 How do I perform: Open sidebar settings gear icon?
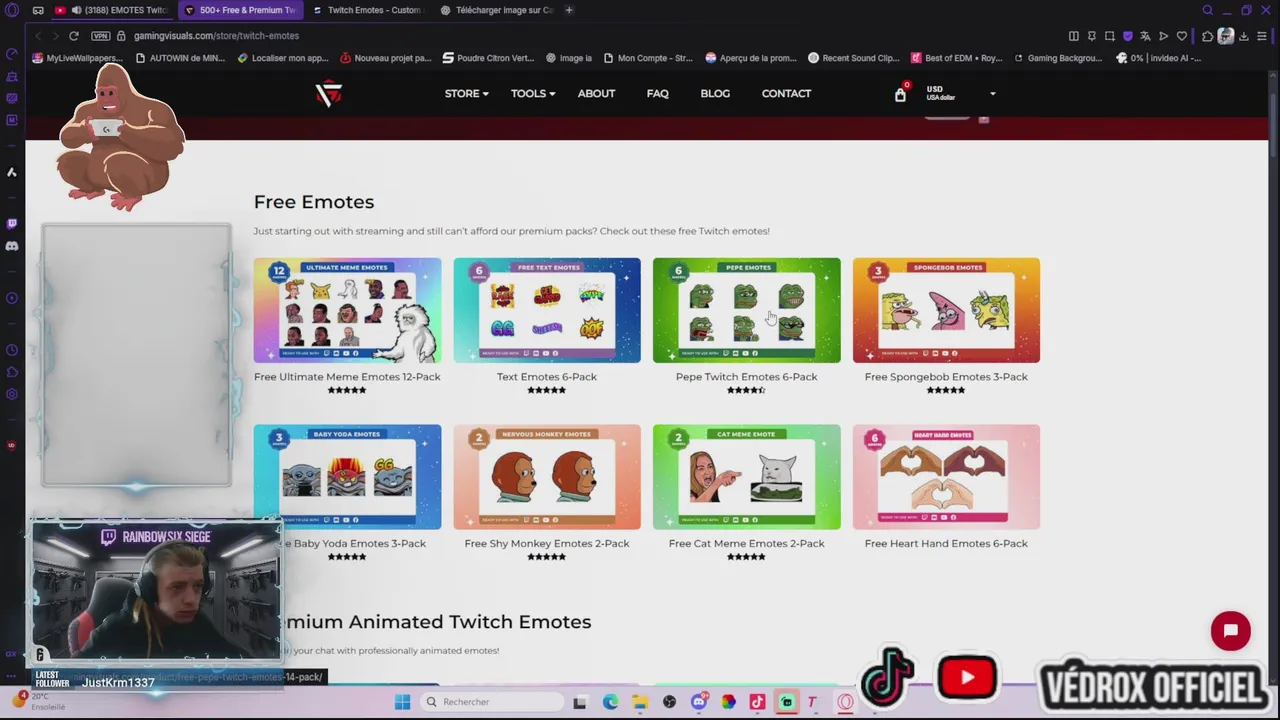coord(12,394)
